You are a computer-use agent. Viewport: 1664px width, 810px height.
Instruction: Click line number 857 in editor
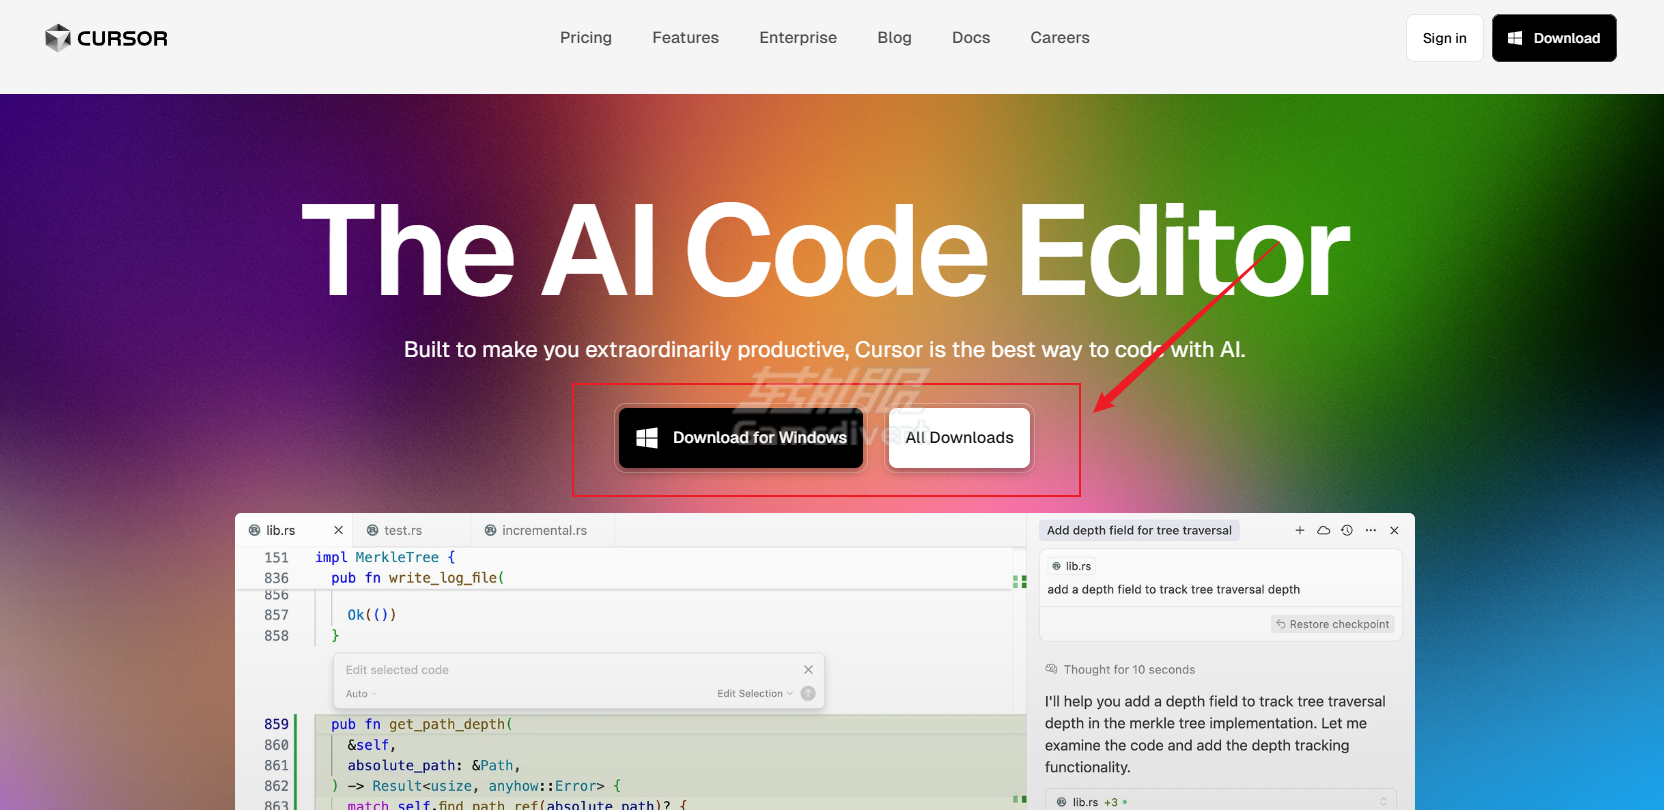[x=276, y=615]
